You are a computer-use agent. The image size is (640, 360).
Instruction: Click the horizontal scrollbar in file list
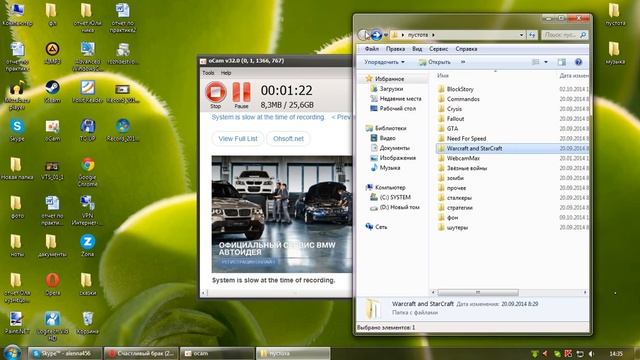click(x=478, y=292)
